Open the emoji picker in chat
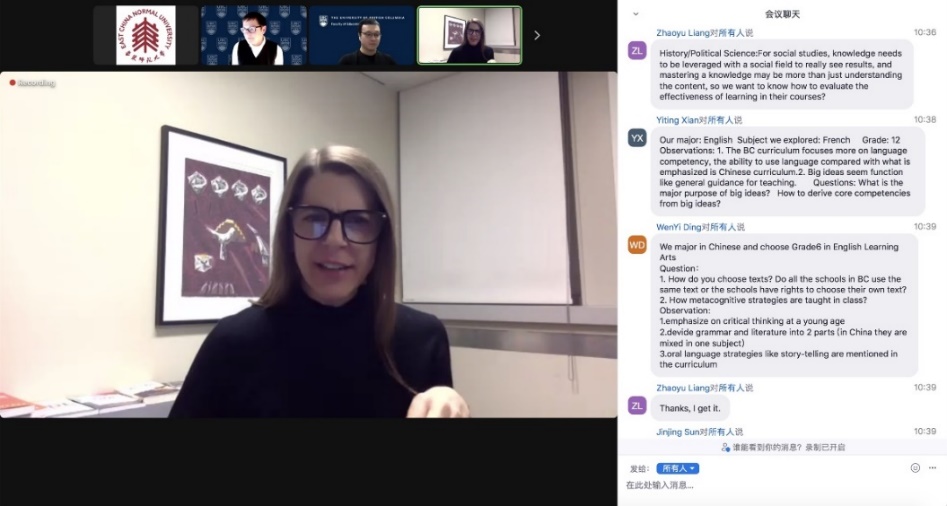947x506 pixels. coord(915,468)
